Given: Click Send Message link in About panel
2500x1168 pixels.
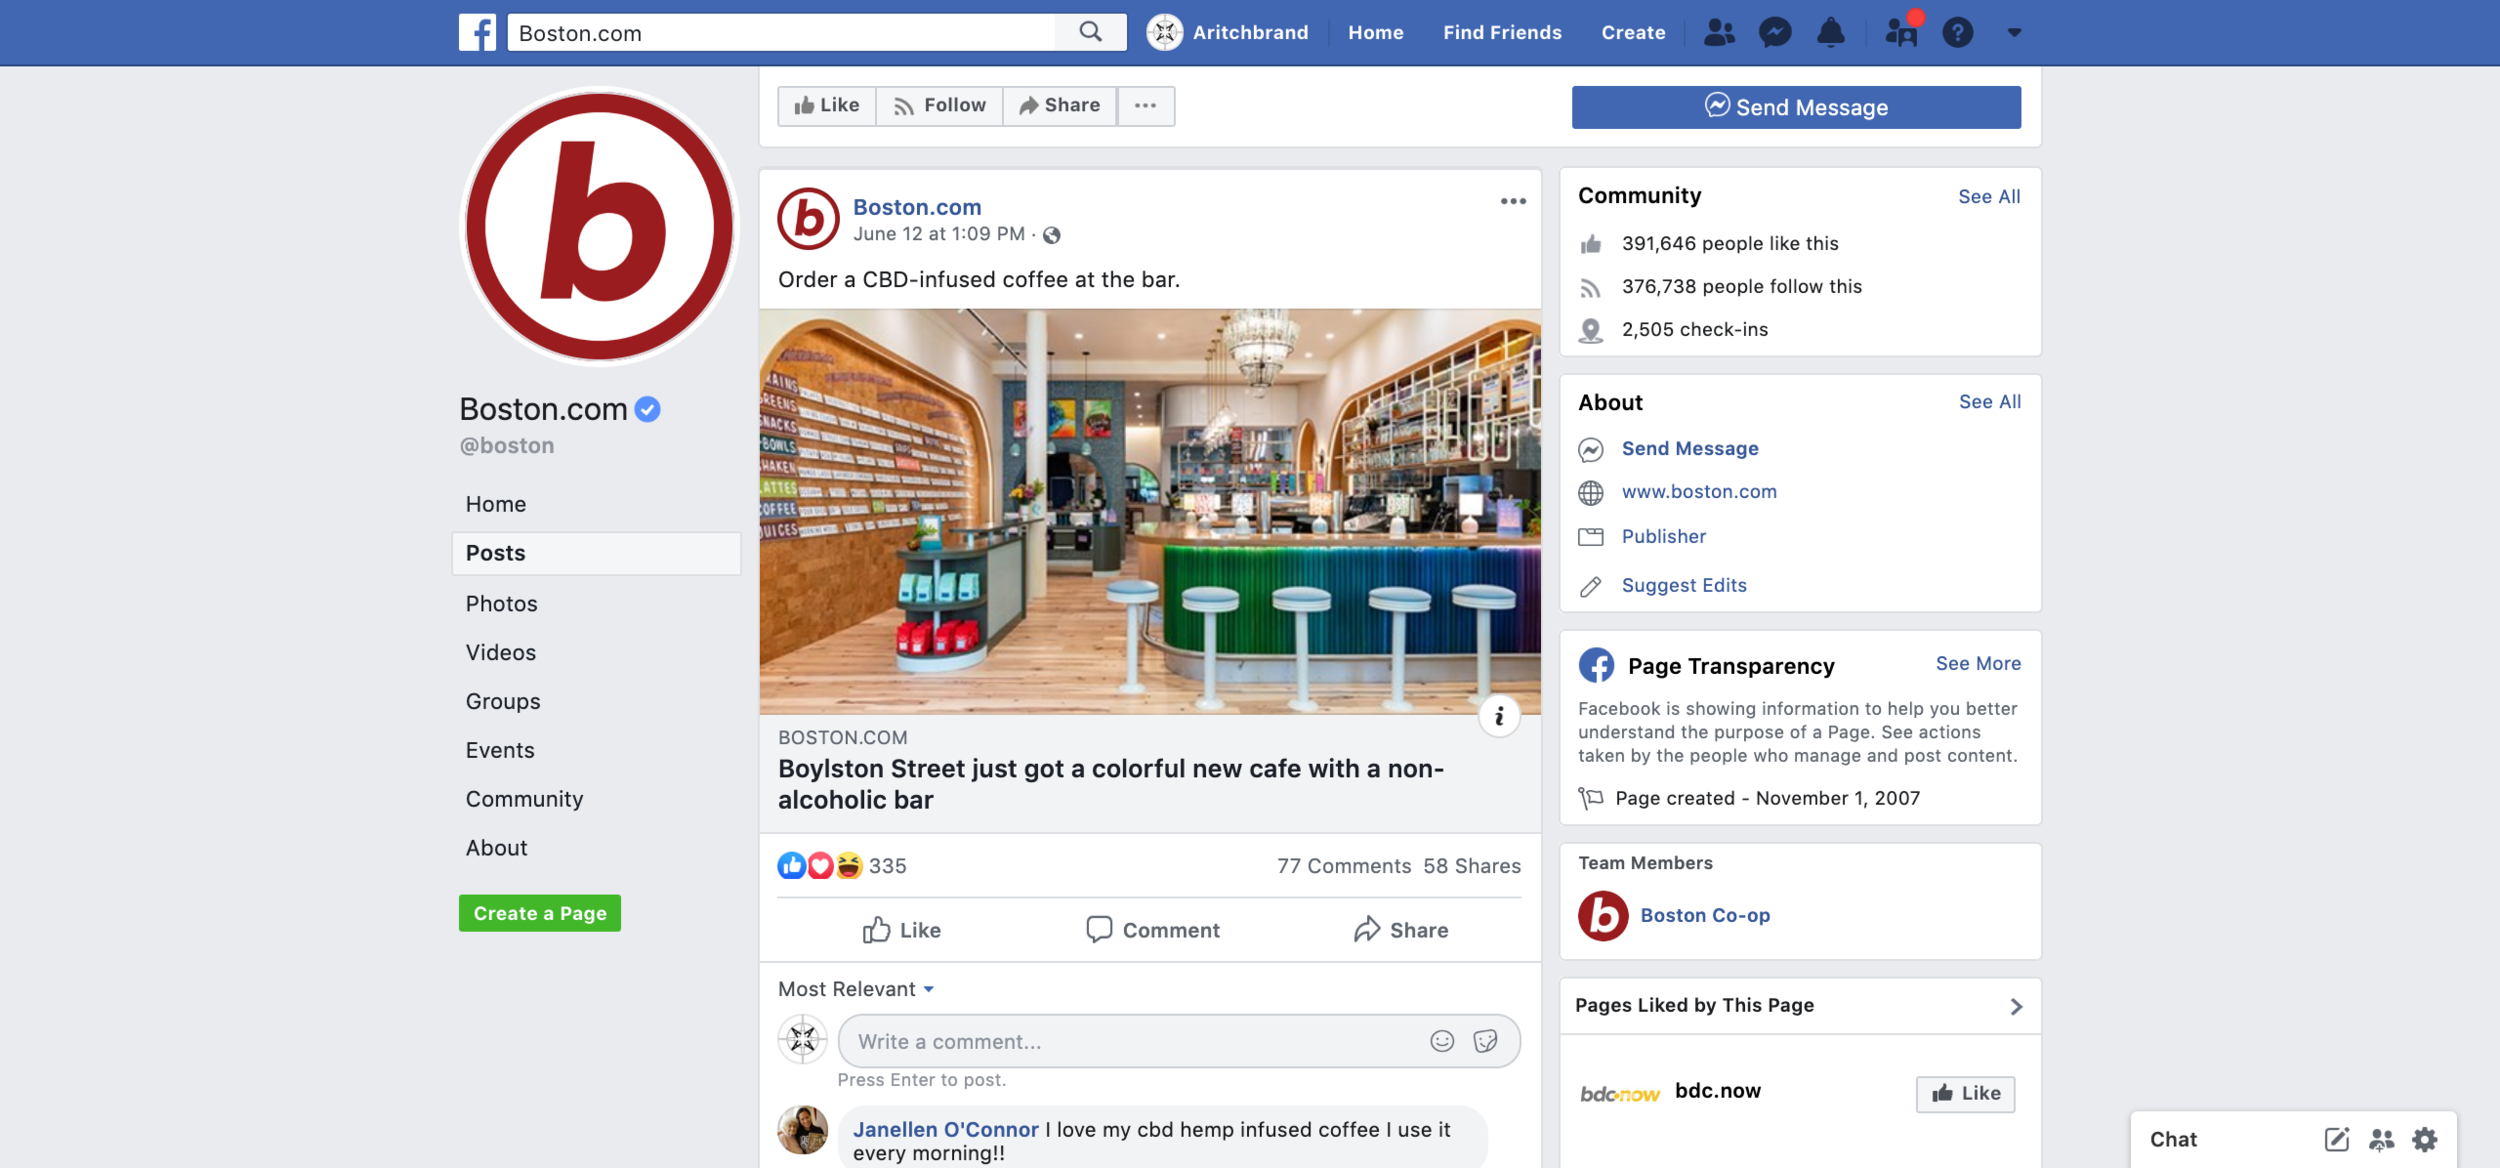Looking at the screenshot, I should (1690, 449).
